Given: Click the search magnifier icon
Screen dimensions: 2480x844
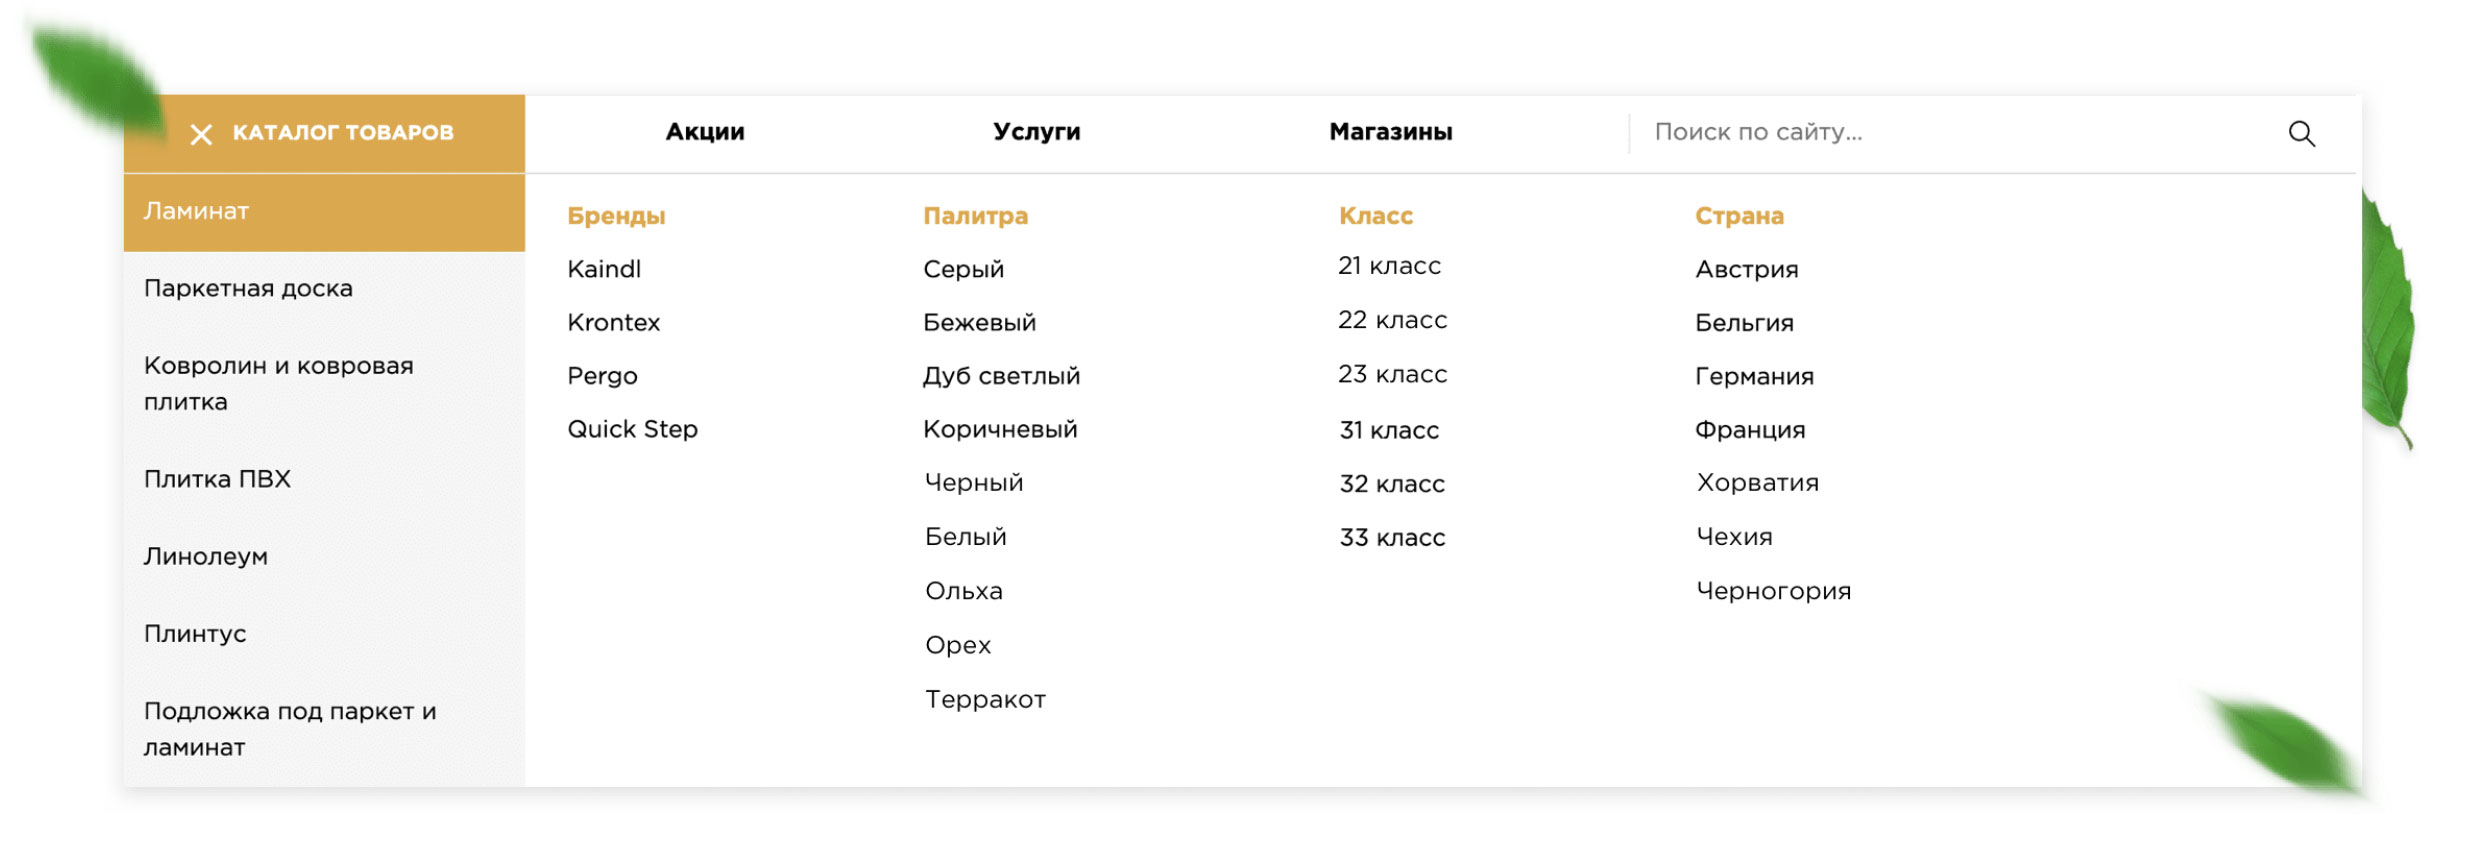Looking at the screenshot, I should tap(2301, 134).
